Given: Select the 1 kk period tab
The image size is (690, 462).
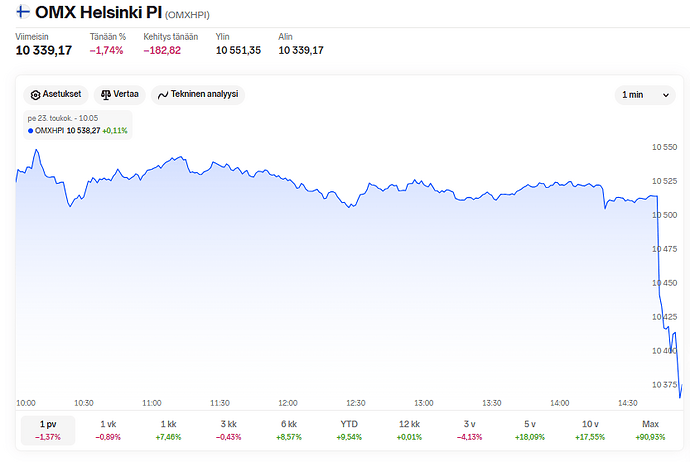Looking at the screenshot, I should coord(169,430).
